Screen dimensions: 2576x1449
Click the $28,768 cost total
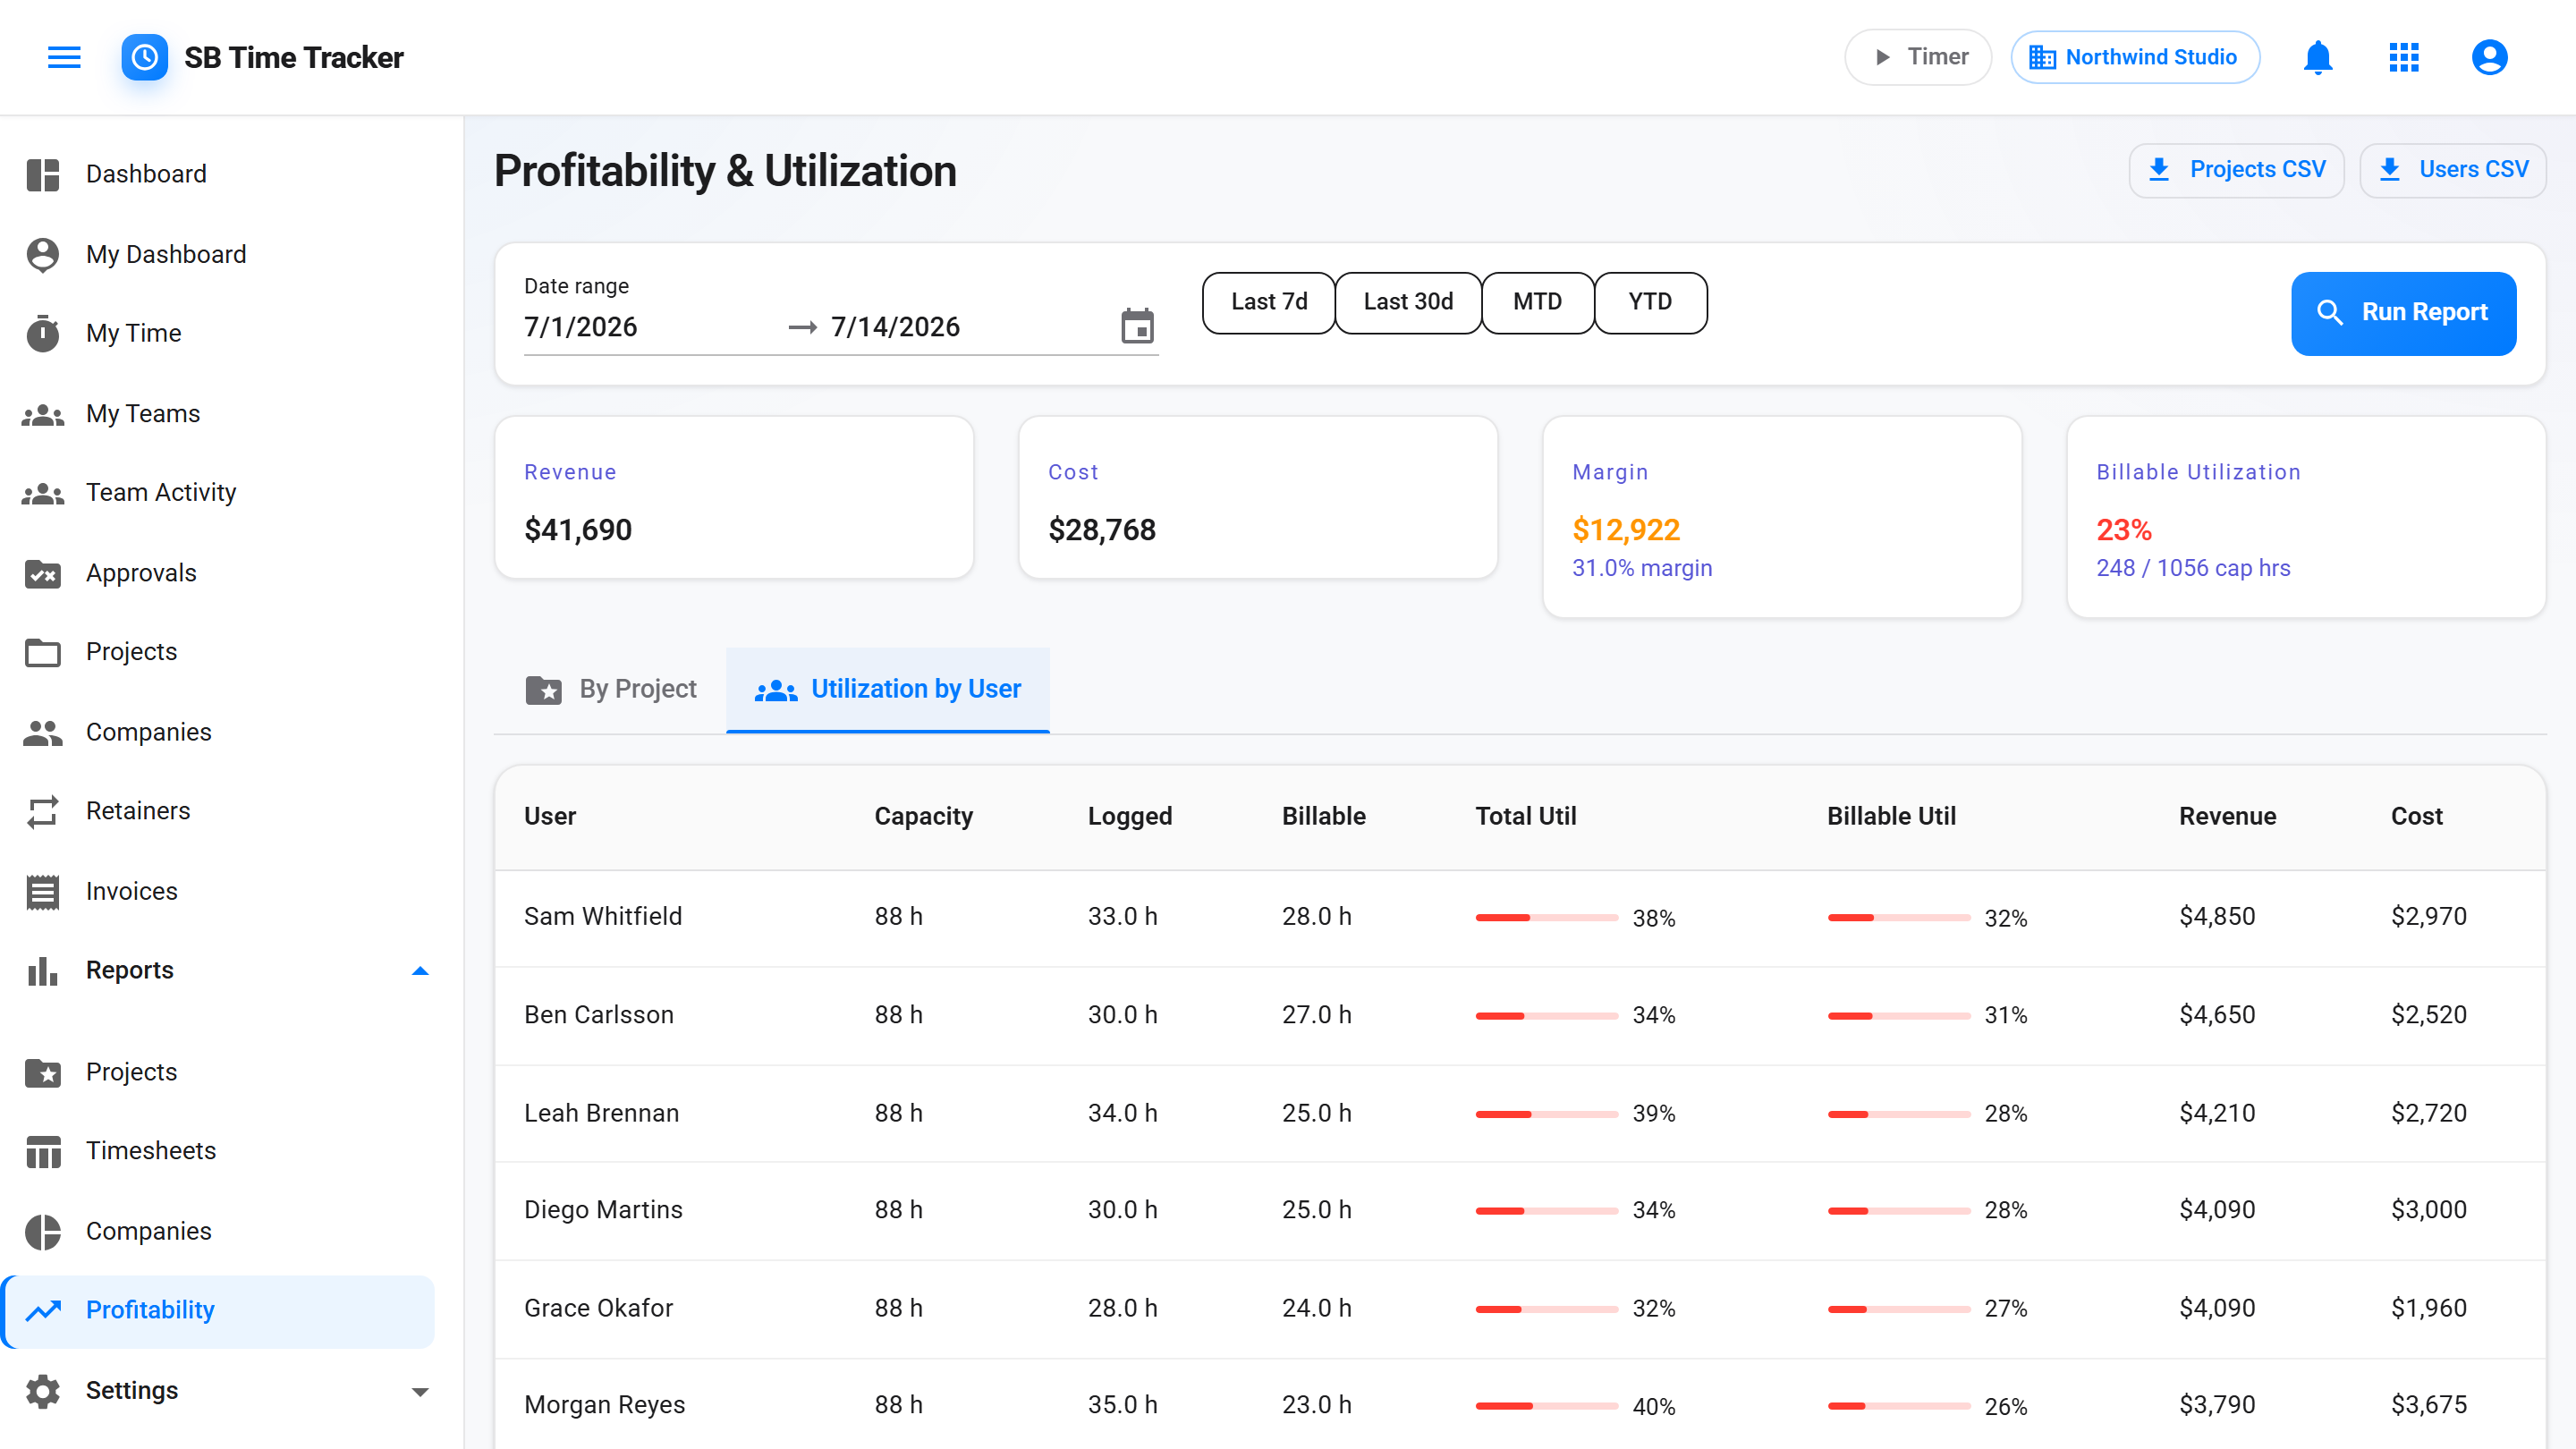click(1101, 530)
